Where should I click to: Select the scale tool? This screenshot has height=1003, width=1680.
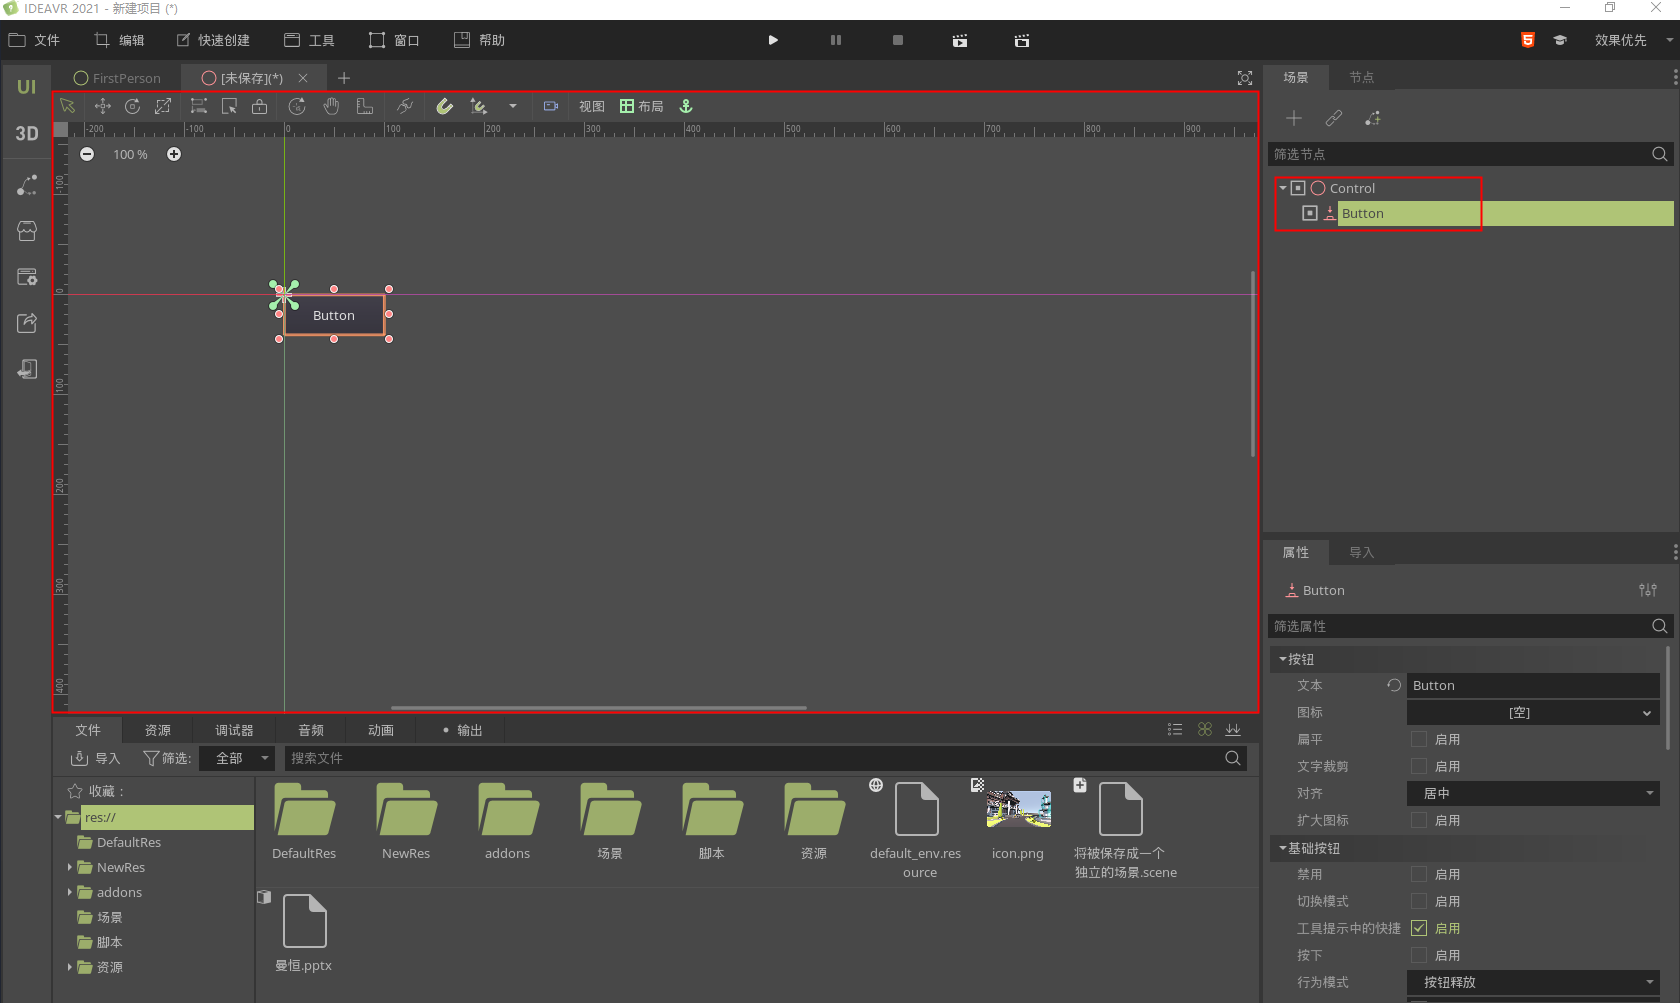click(163, 106)
